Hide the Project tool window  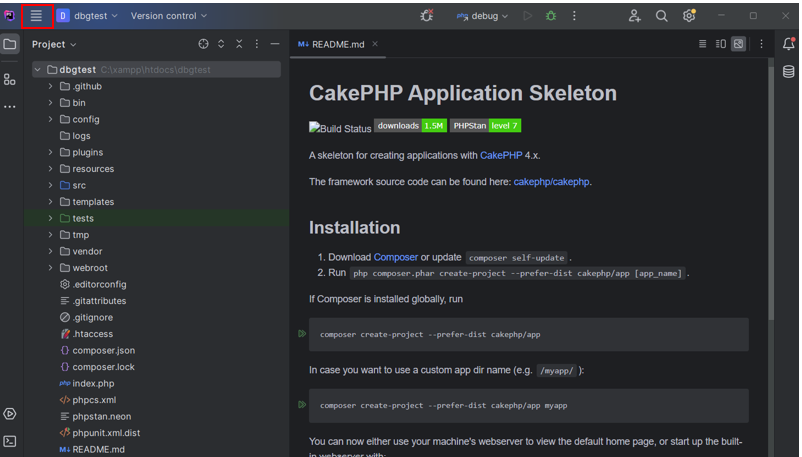coord(275,44)
